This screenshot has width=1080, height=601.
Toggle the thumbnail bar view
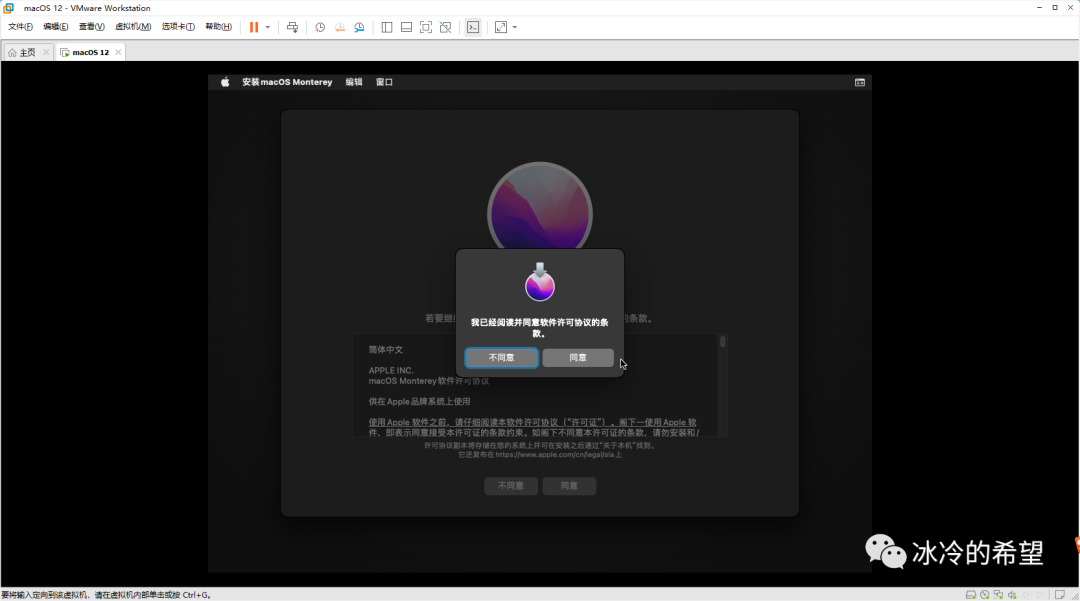[x=406, y=27]
